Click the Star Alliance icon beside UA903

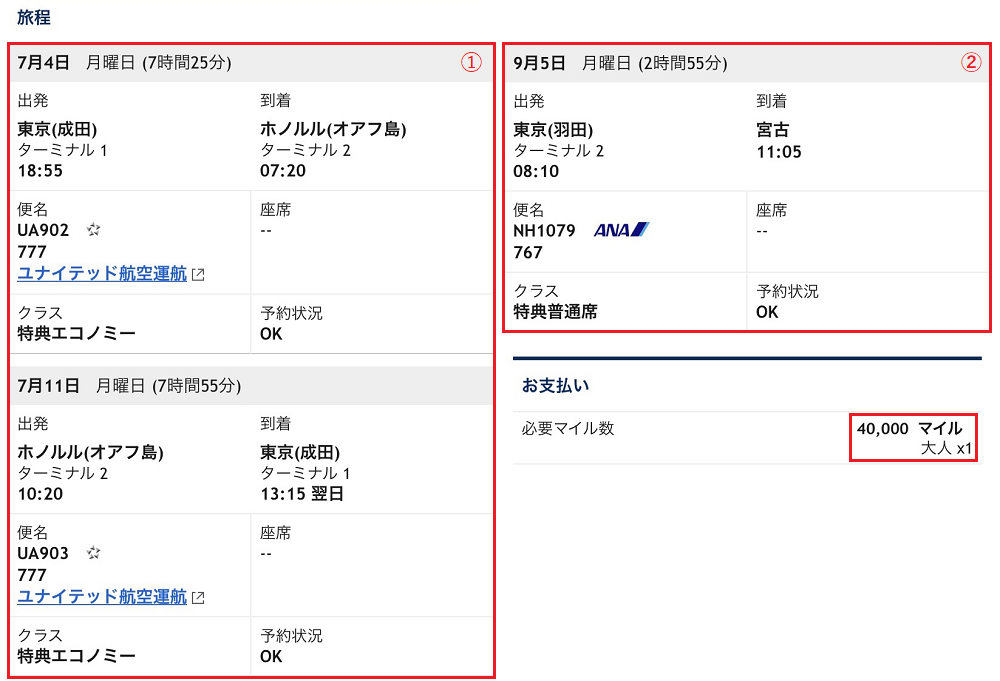coord(94,553)
